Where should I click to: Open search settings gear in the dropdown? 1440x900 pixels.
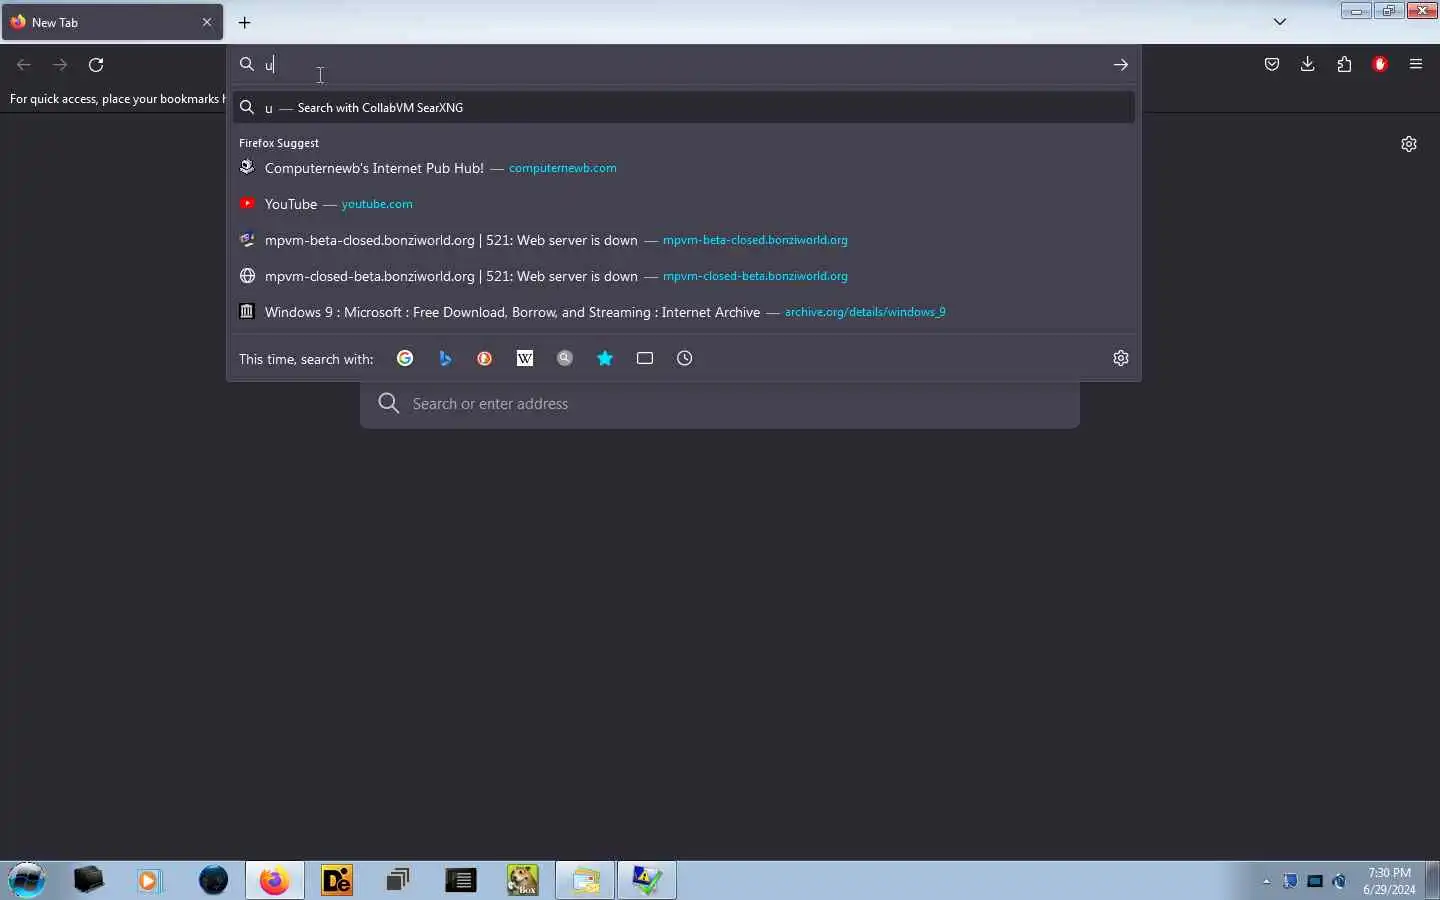click(1121, 358)
